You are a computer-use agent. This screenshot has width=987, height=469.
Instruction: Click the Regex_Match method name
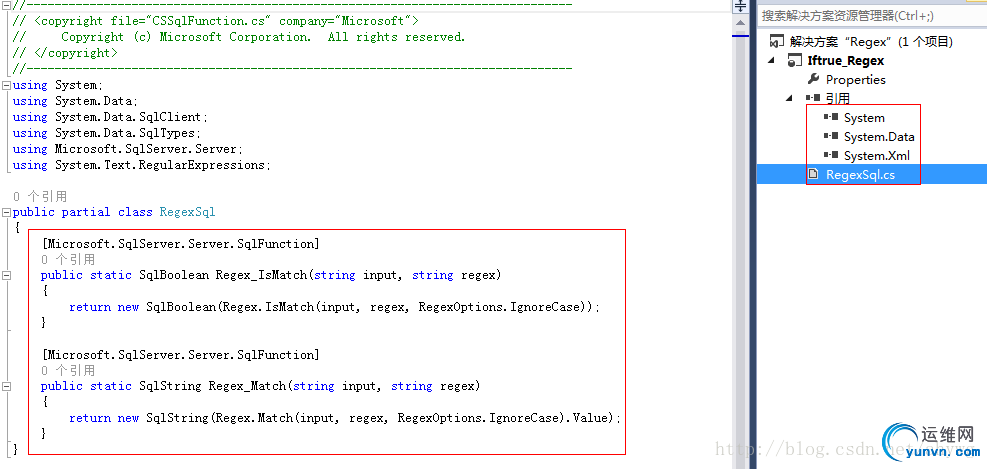coord(247,386)
